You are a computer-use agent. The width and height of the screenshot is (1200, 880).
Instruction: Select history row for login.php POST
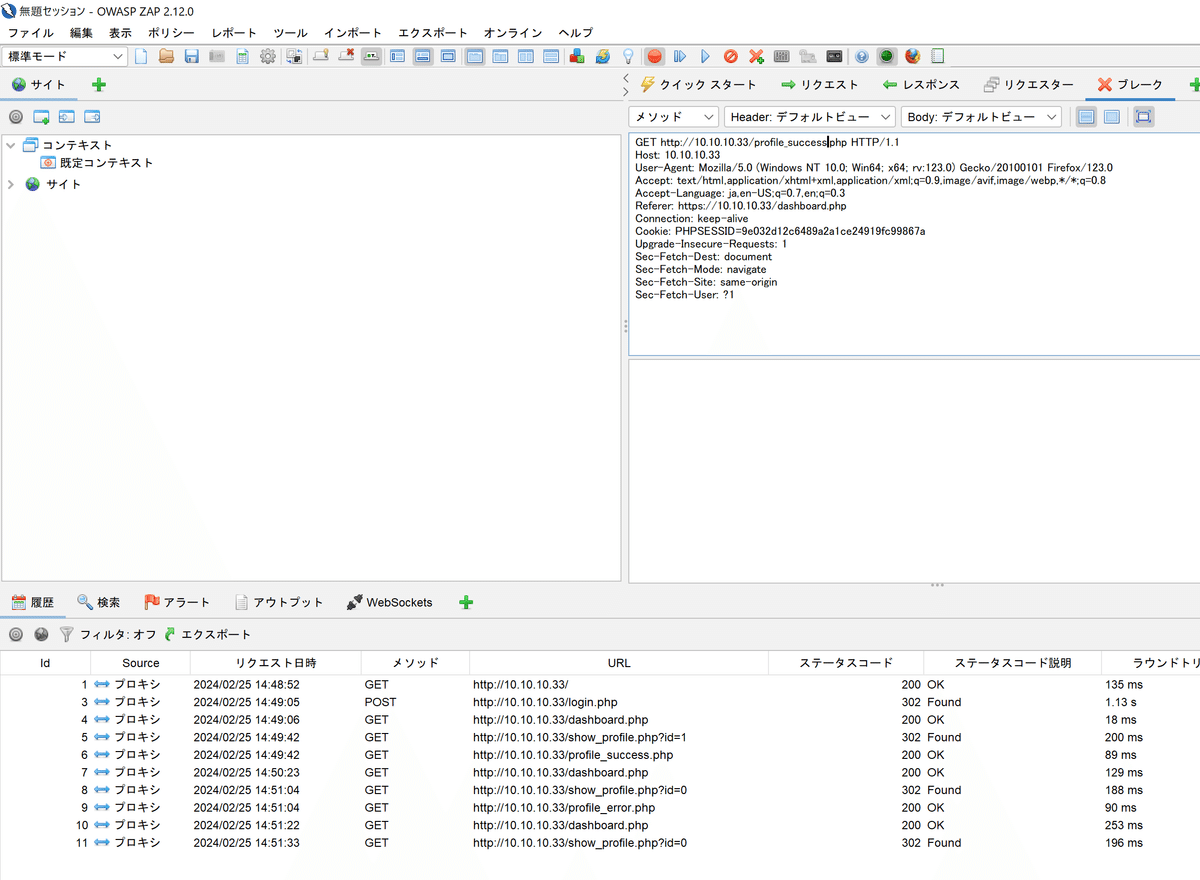600,702
